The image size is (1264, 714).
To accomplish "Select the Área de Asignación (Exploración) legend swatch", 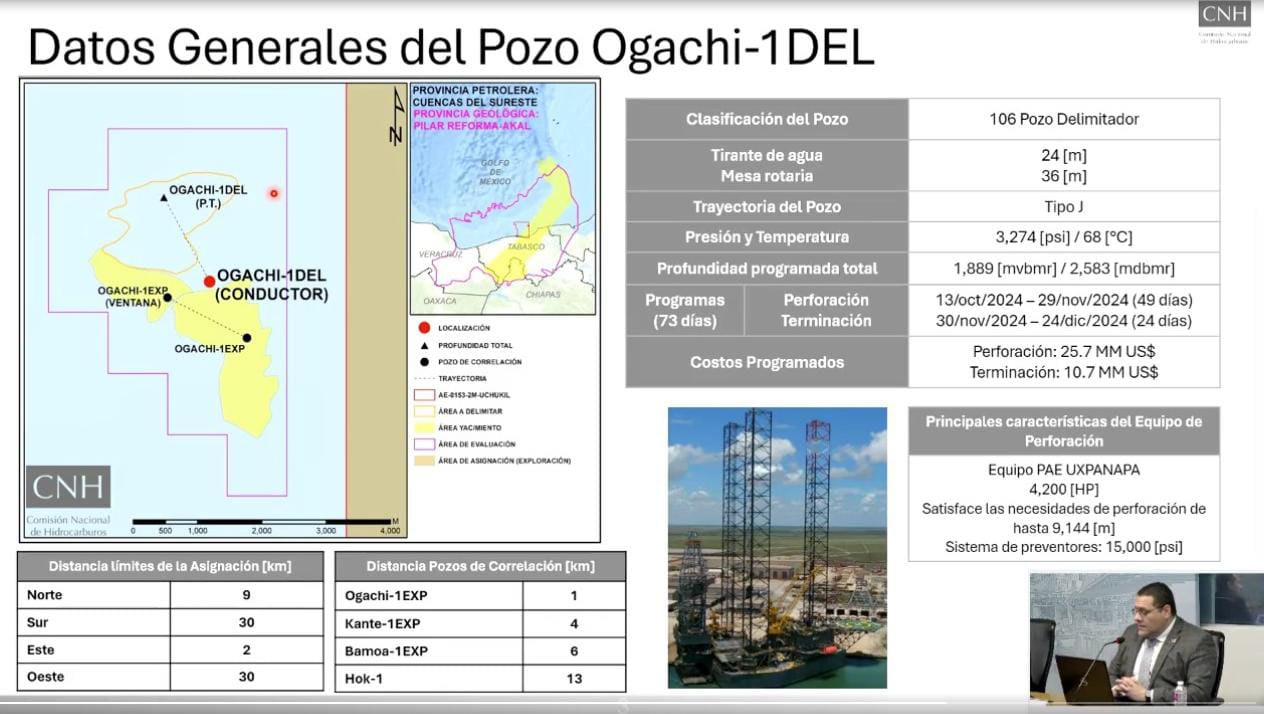I will (x=424, y=461).
